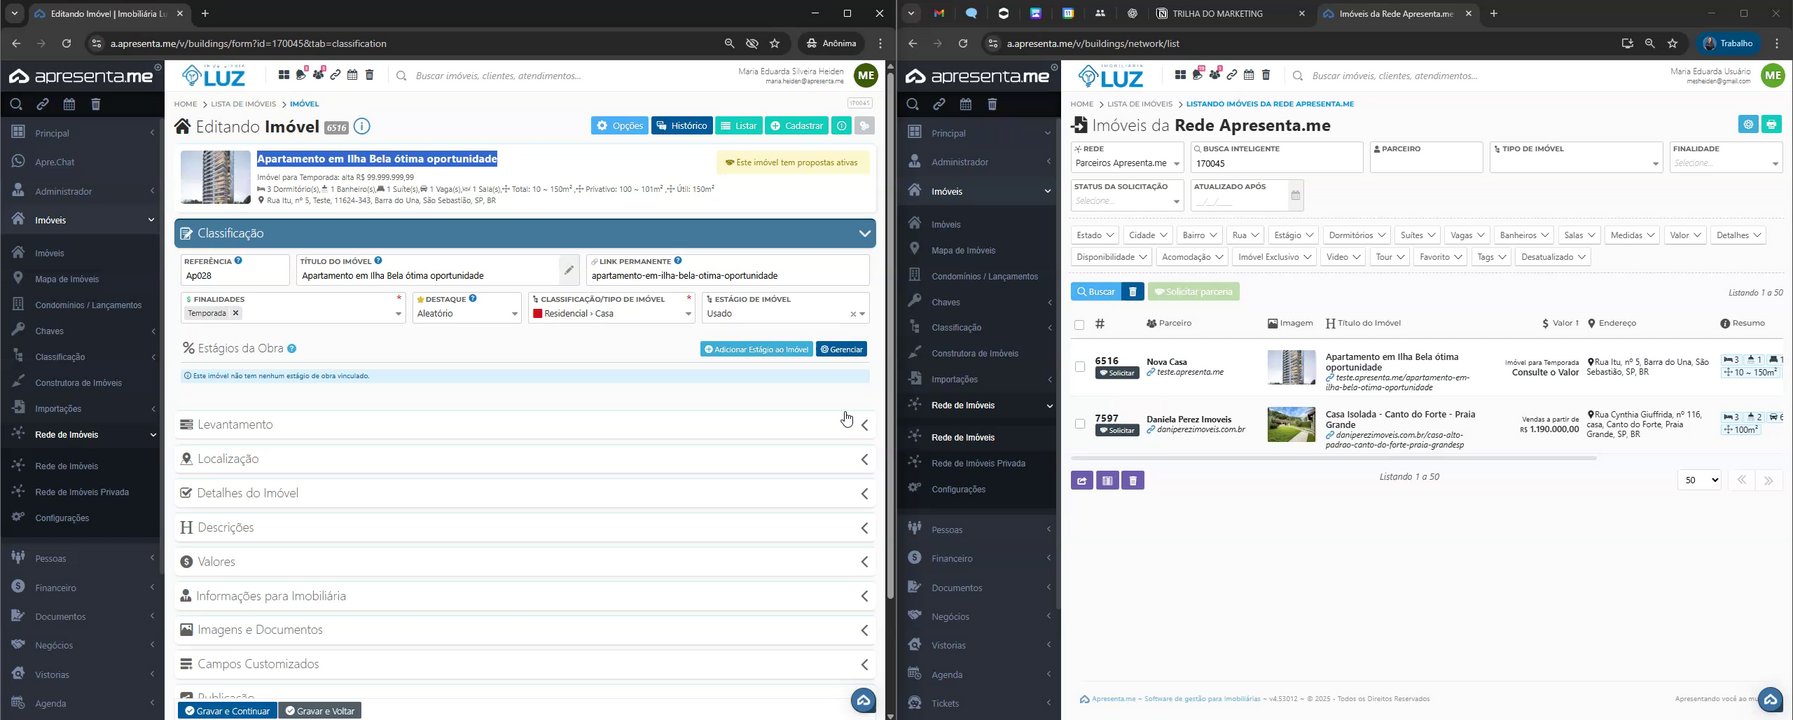Click the Histórico button

pos(681,126)
